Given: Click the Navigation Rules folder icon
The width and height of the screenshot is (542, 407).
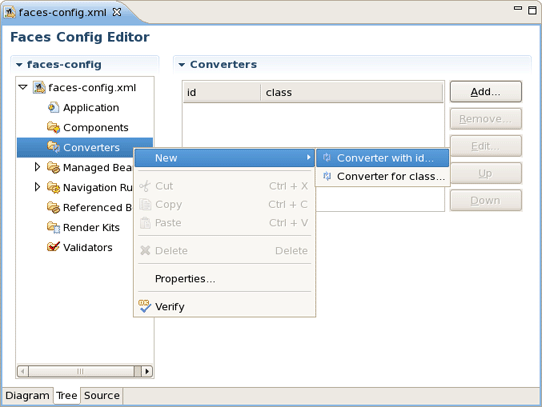Looking at the screenshot, I should coord(53,187).
